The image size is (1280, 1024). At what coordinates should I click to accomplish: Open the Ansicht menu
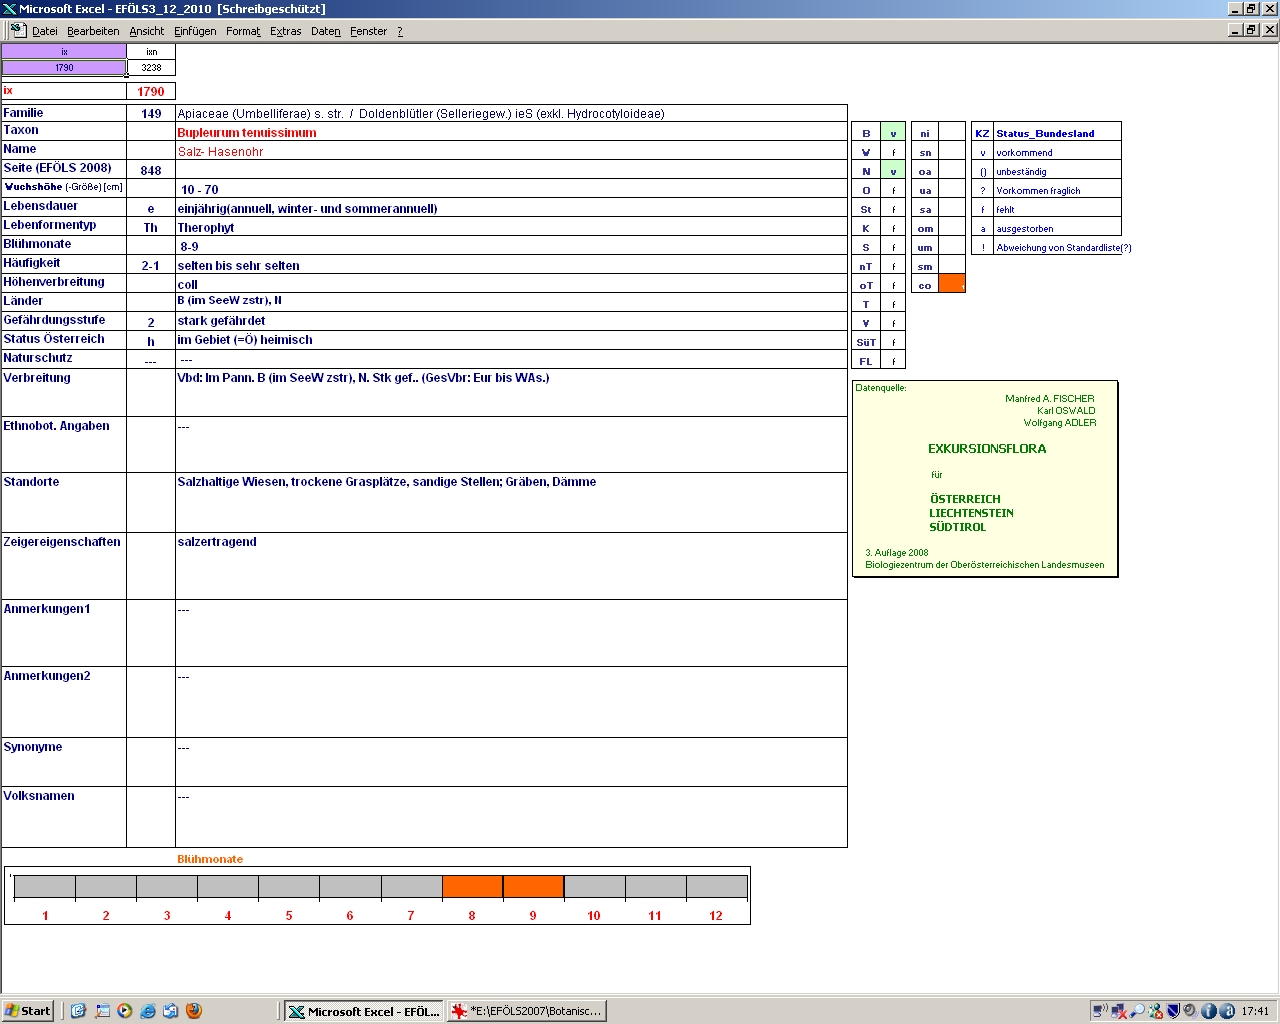[x=147, y=31]
